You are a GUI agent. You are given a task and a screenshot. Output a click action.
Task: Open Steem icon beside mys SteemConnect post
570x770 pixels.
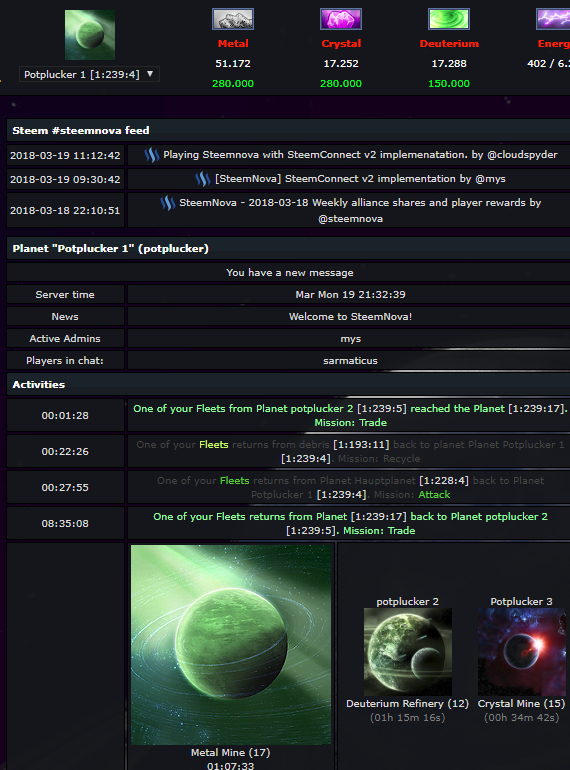[x=203, y=179]
